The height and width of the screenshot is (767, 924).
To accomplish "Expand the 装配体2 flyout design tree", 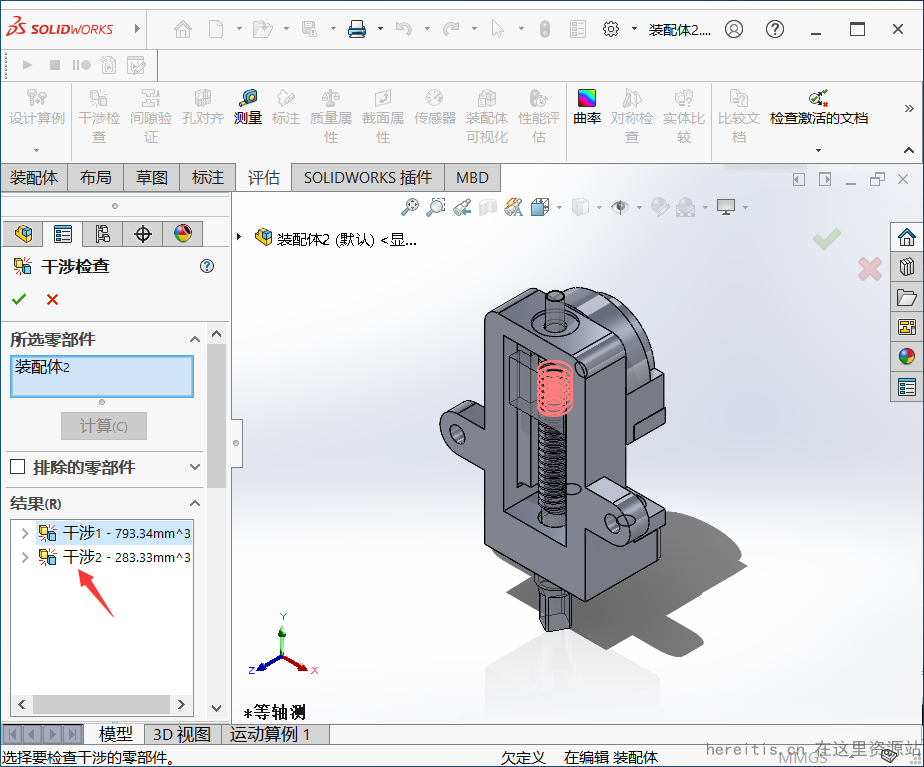I will coord(239,237).
